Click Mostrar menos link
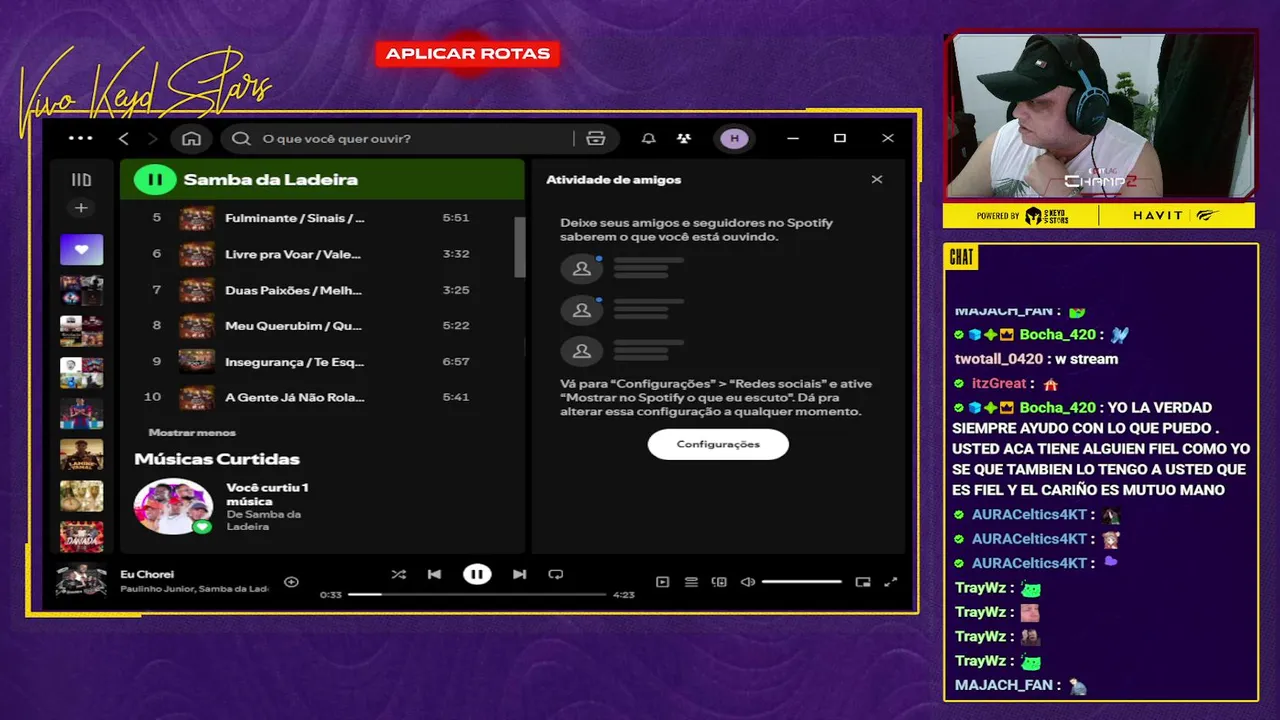 192,432
